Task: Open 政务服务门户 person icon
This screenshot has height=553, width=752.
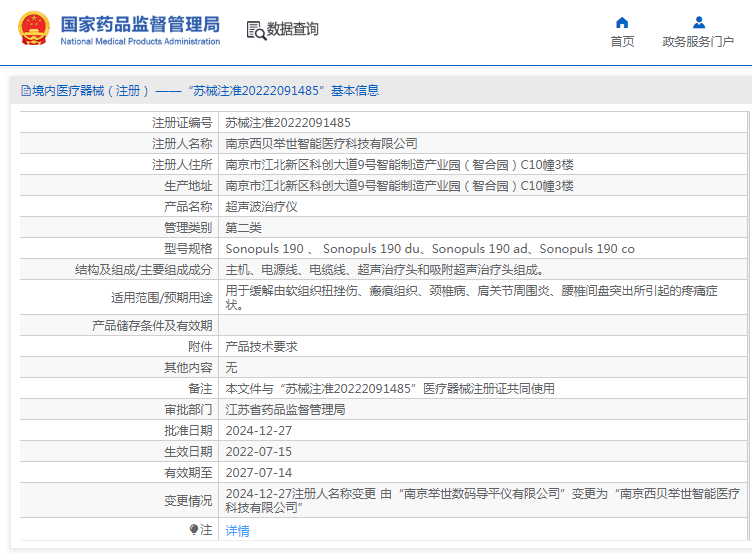Action: (x=699, y=23)
